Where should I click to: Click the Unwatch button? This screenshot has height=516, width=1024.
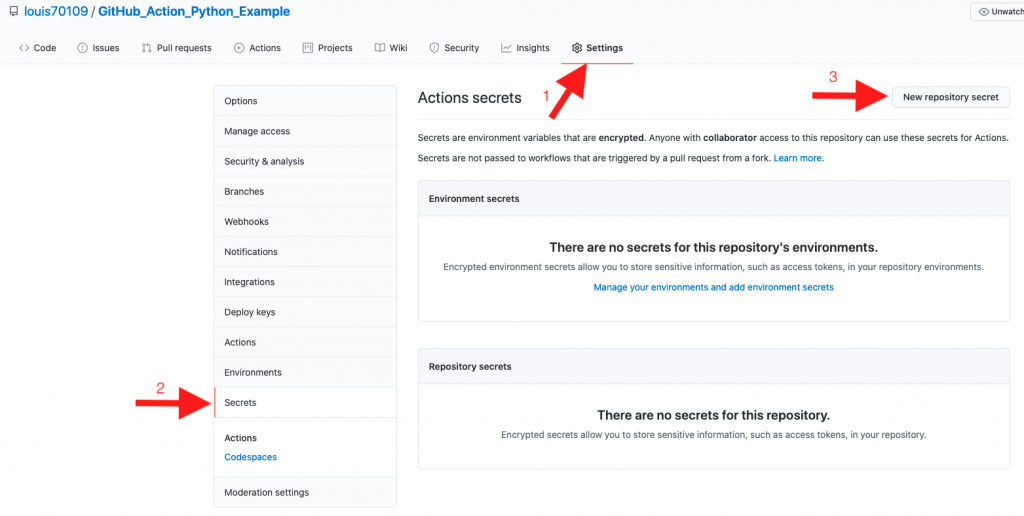coord(999,12)
